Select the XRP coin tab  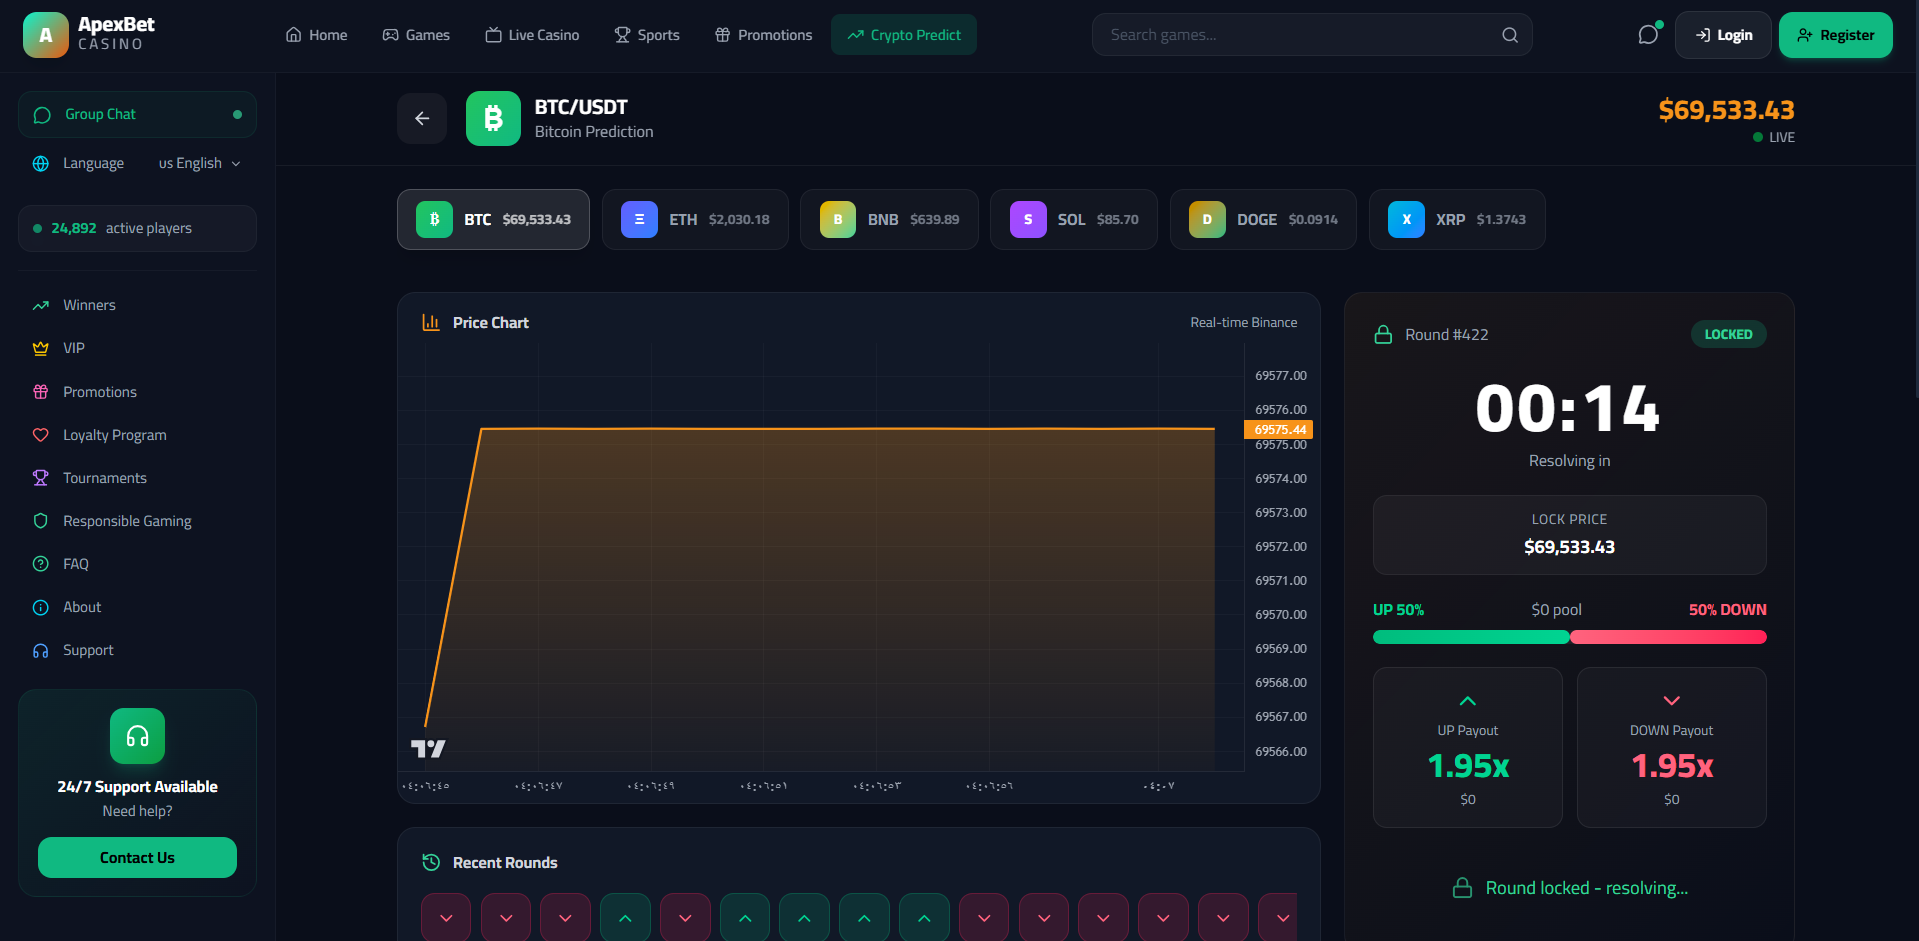click(1457, 219)
